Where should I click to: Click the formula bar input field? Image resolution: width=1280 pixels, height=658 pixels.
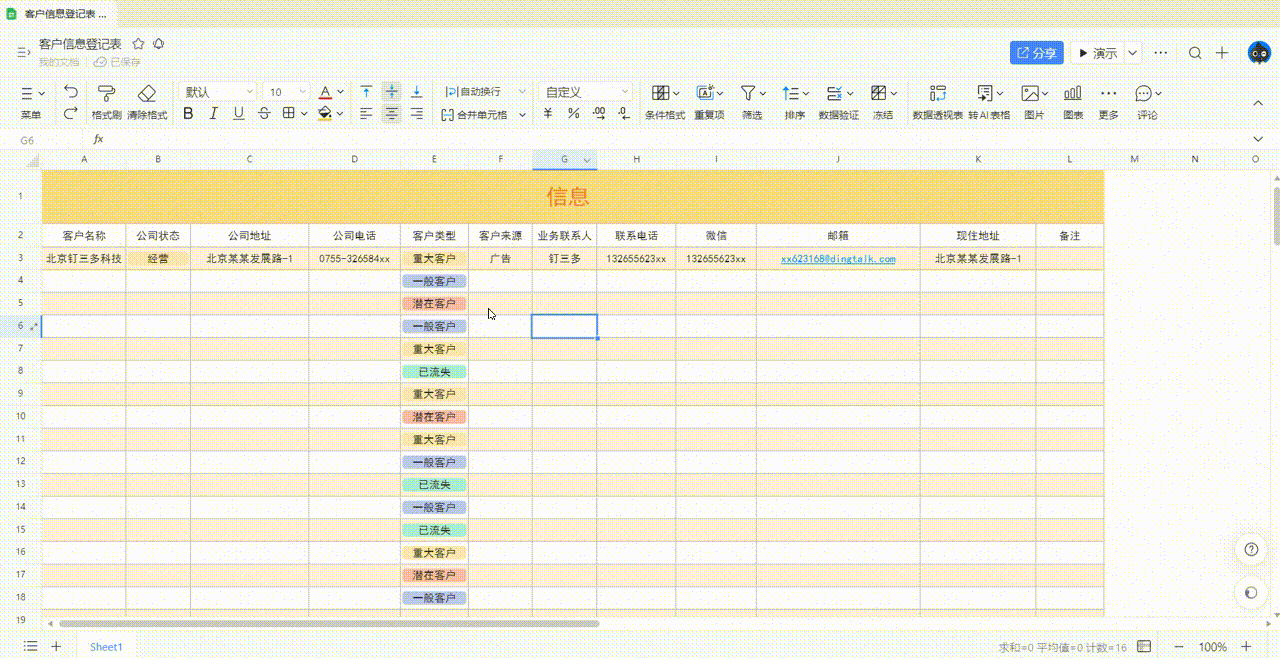click(680, 139)
